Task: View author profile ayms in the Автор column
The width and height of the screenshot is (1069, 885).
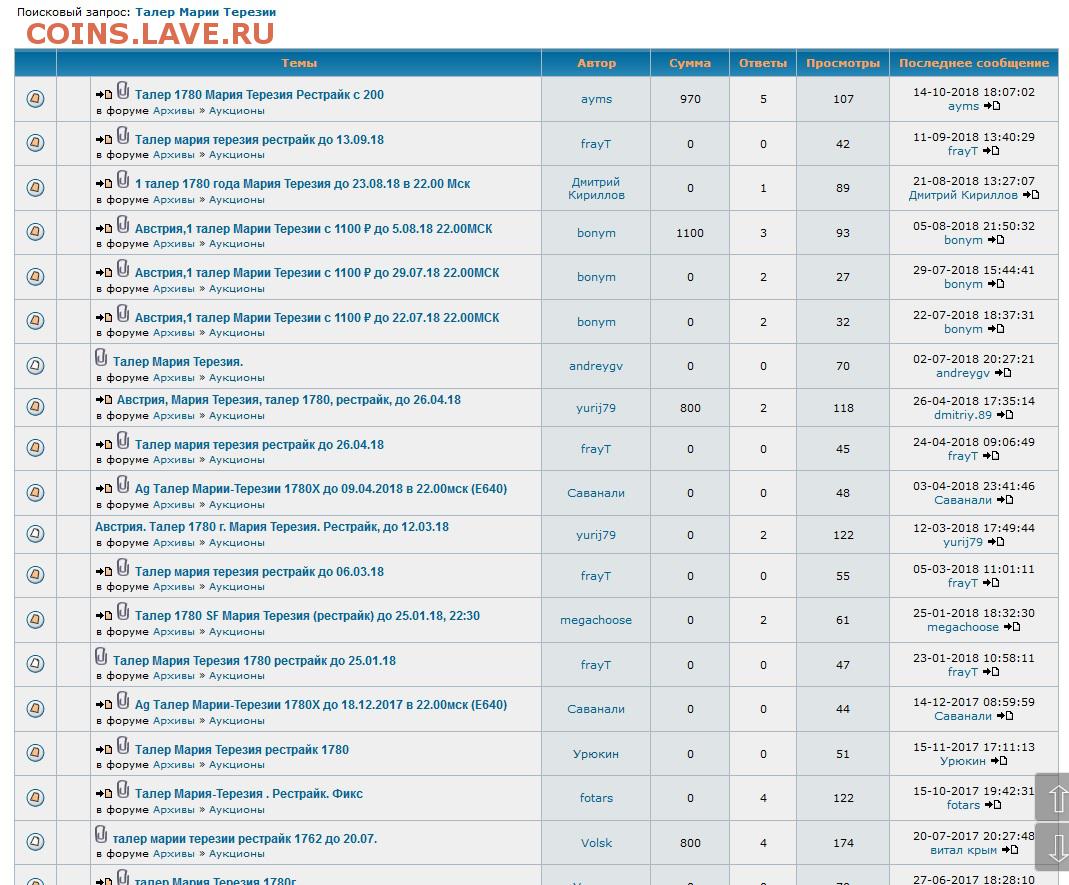Action: pyautogui.click(x=597, y=99)
